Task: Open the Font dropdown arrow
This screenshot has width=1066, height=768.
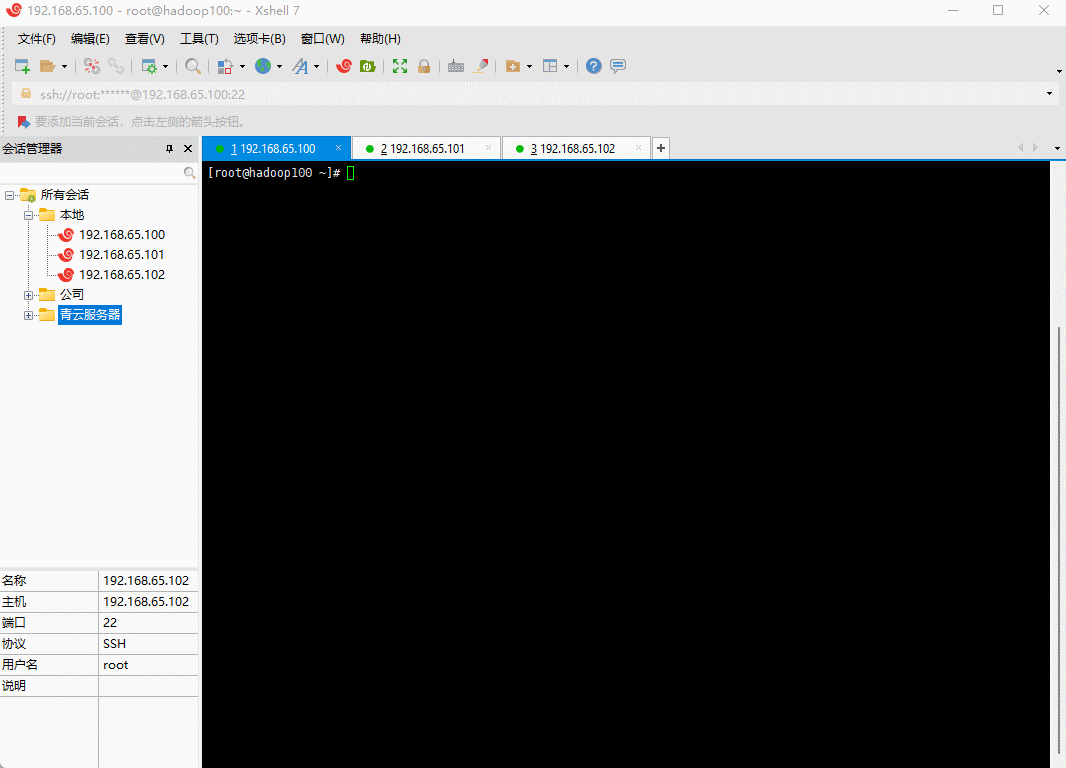Action: click(316, 67)
